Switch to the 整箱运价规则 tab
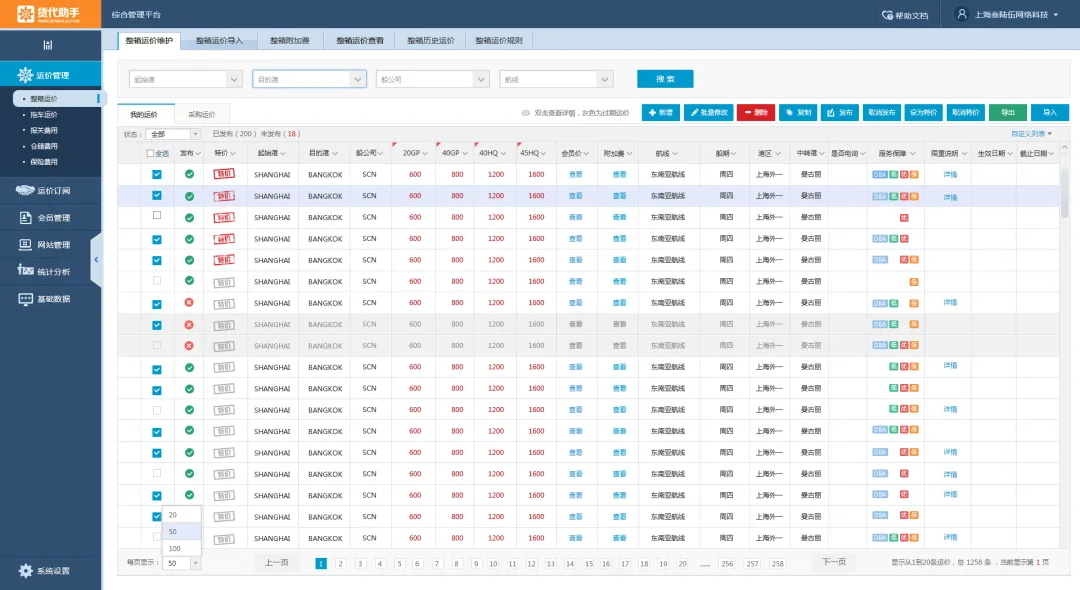 499,41
